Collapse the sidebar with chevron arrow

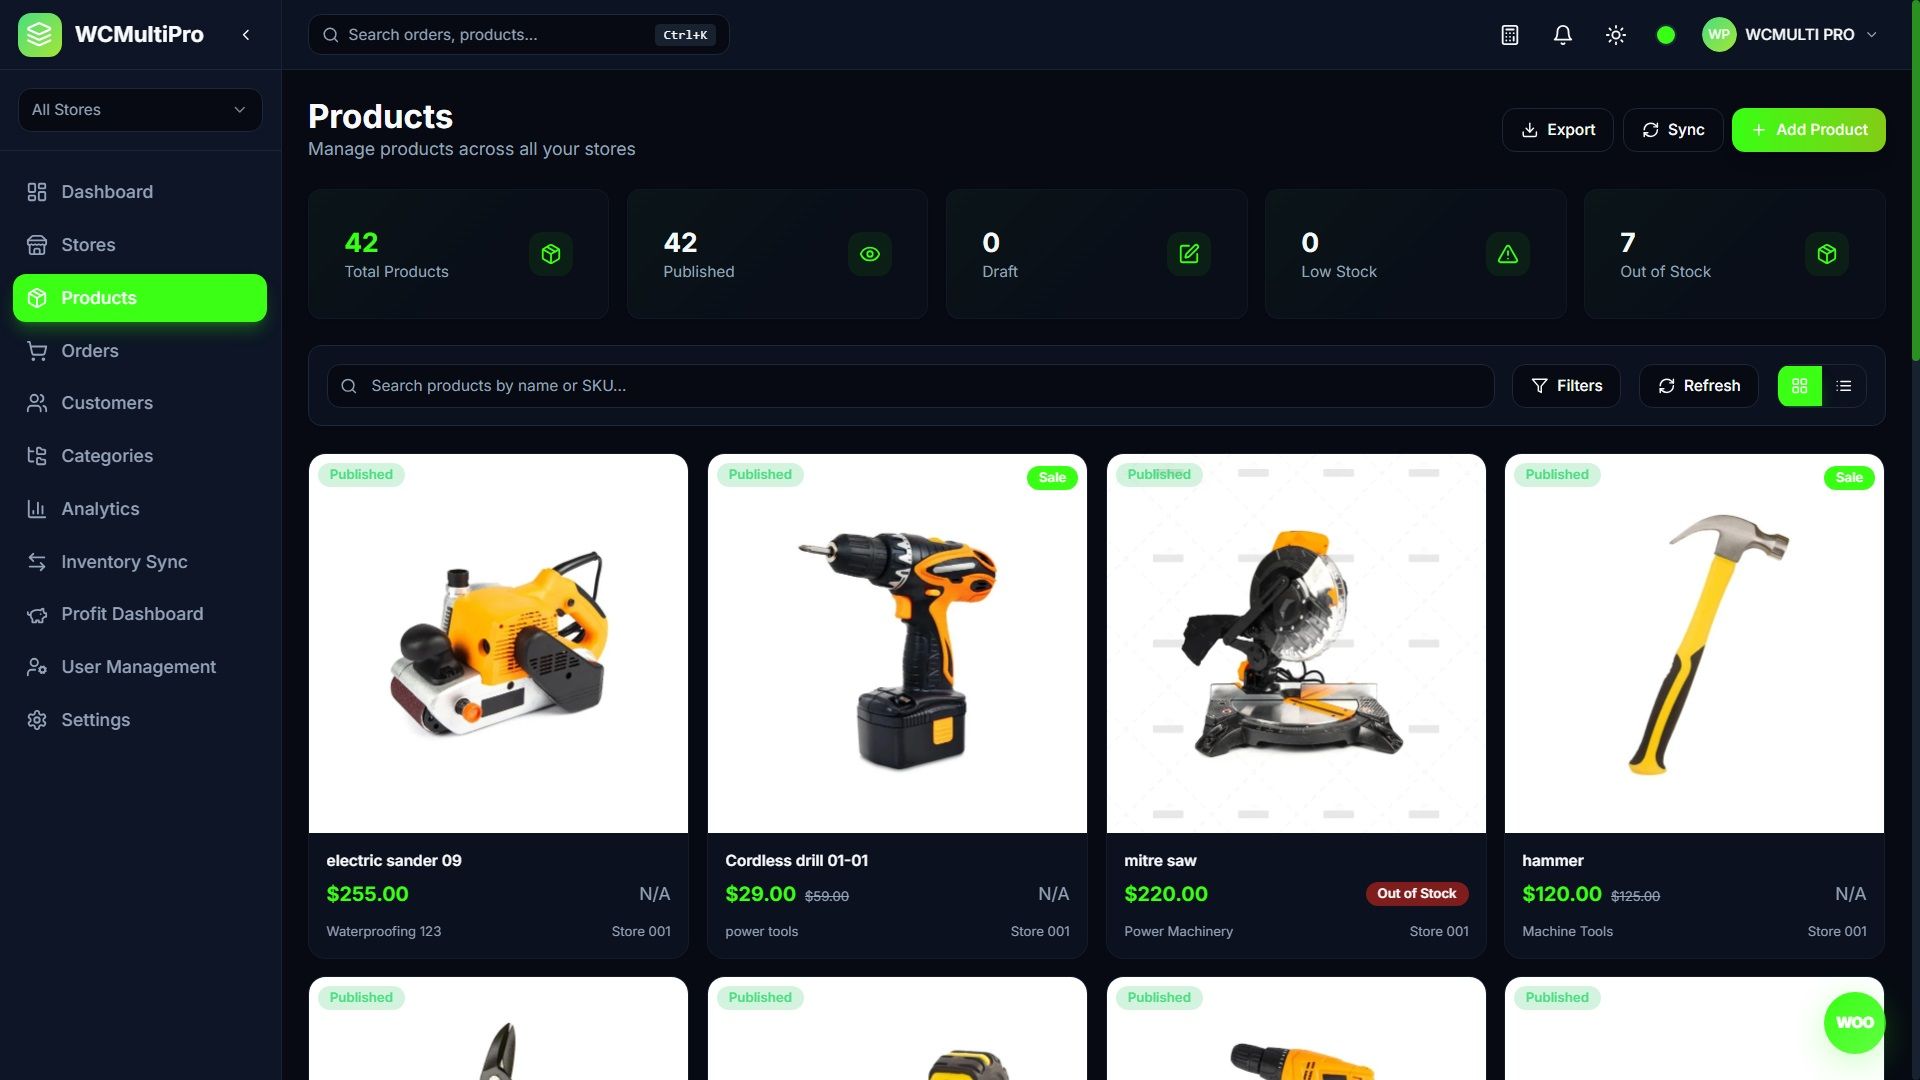(x=246, y=35)
